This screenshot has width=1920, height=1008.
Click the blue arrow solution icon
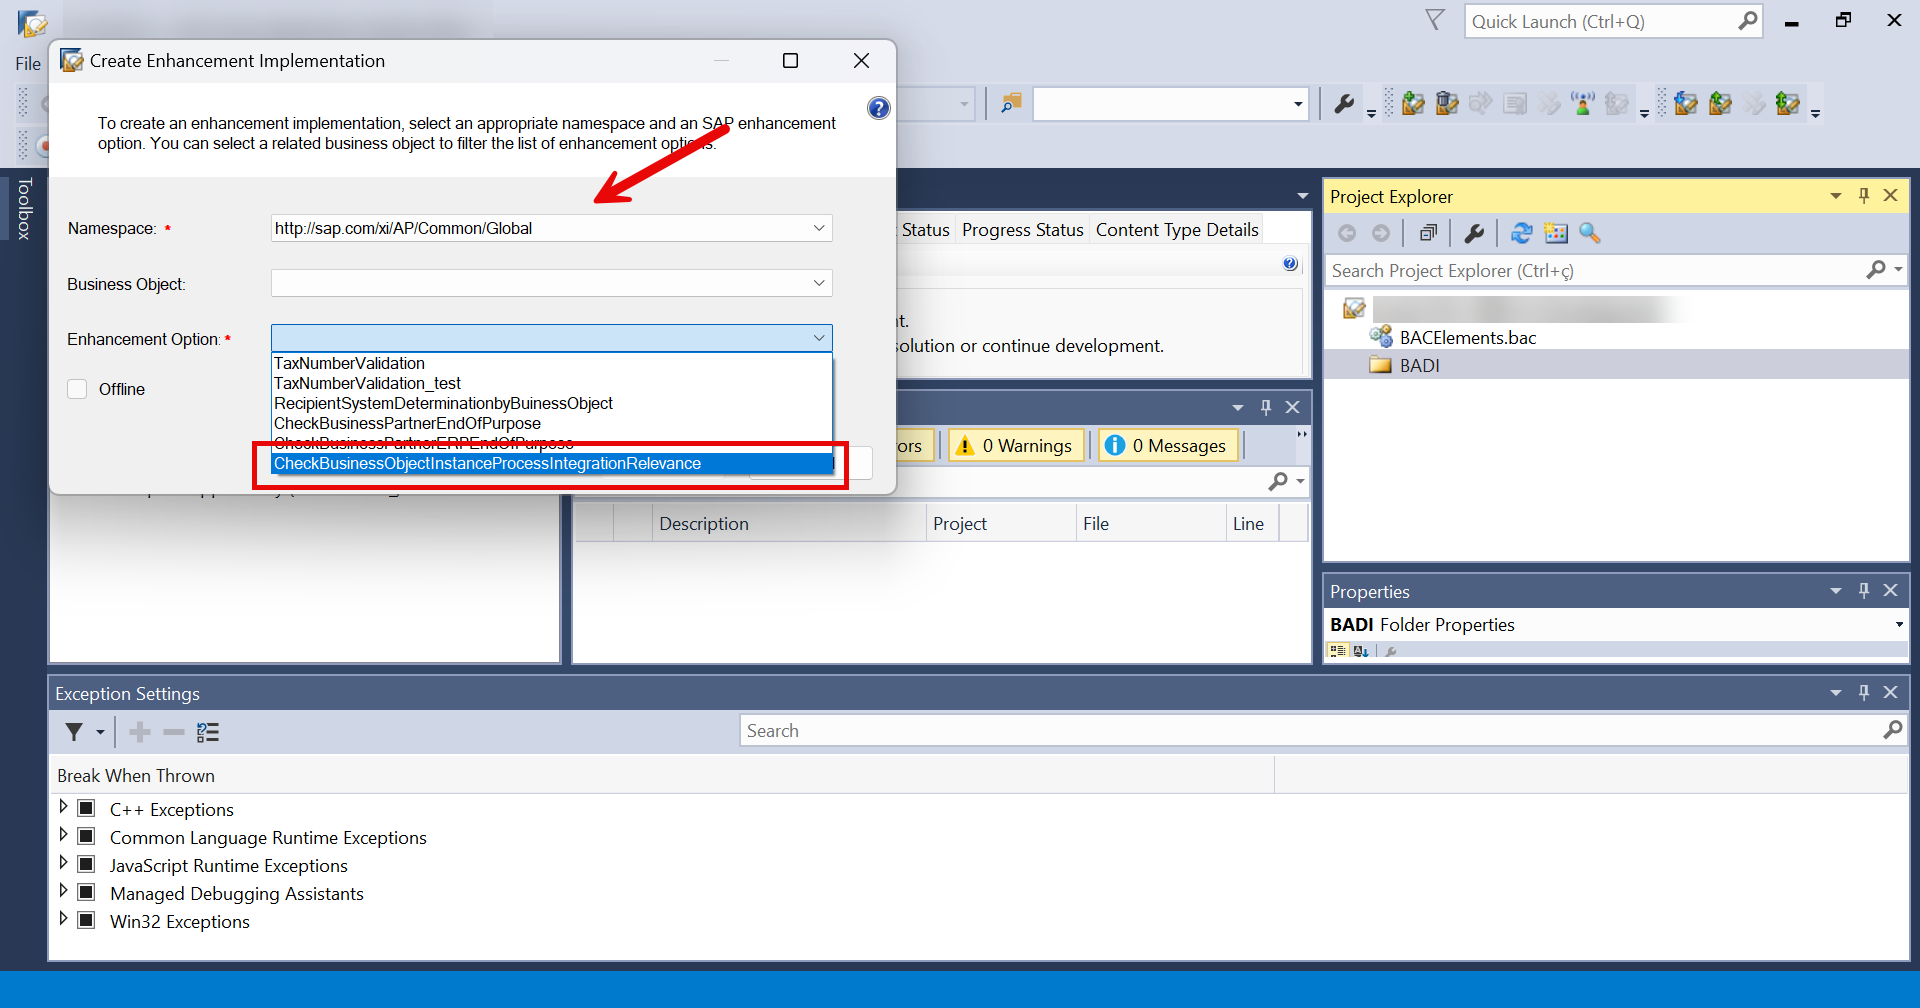1686,104
